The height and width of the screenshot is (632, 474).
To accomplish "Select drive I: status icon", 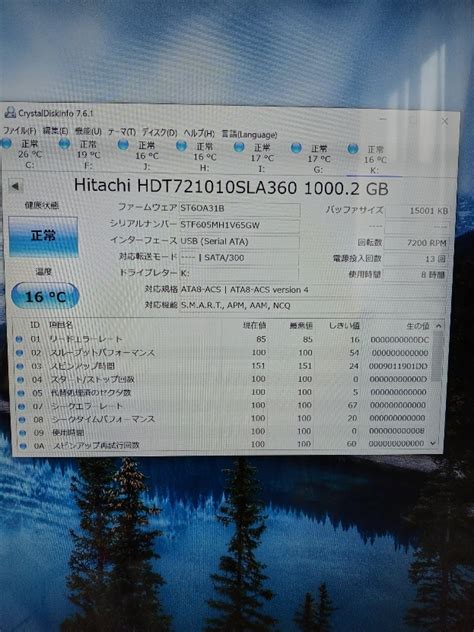I will click(x=239, y=147).
